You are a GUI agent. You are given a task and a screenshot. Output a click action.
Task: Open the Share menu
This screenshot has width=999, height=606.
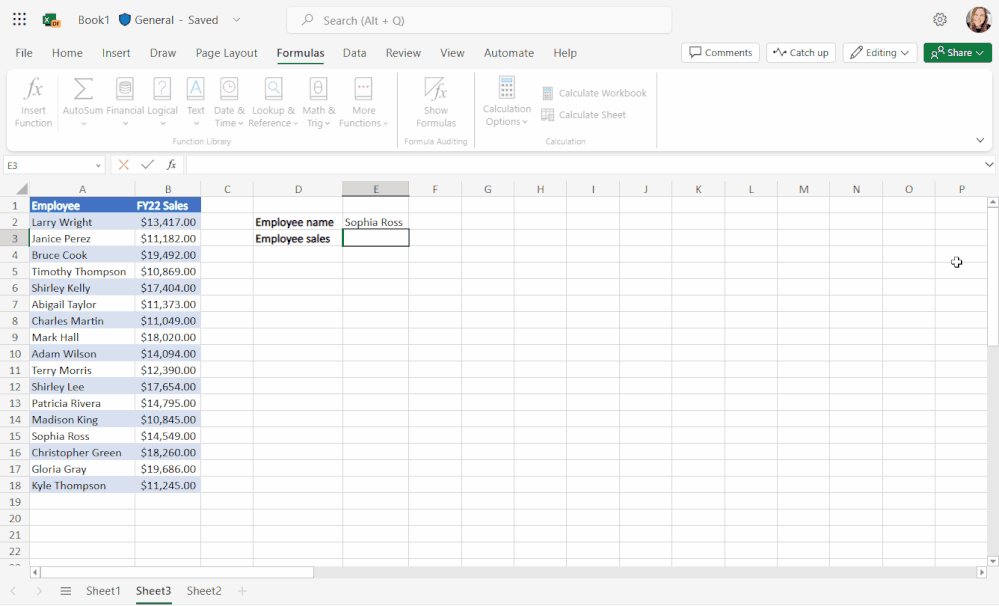click(956, 52)
